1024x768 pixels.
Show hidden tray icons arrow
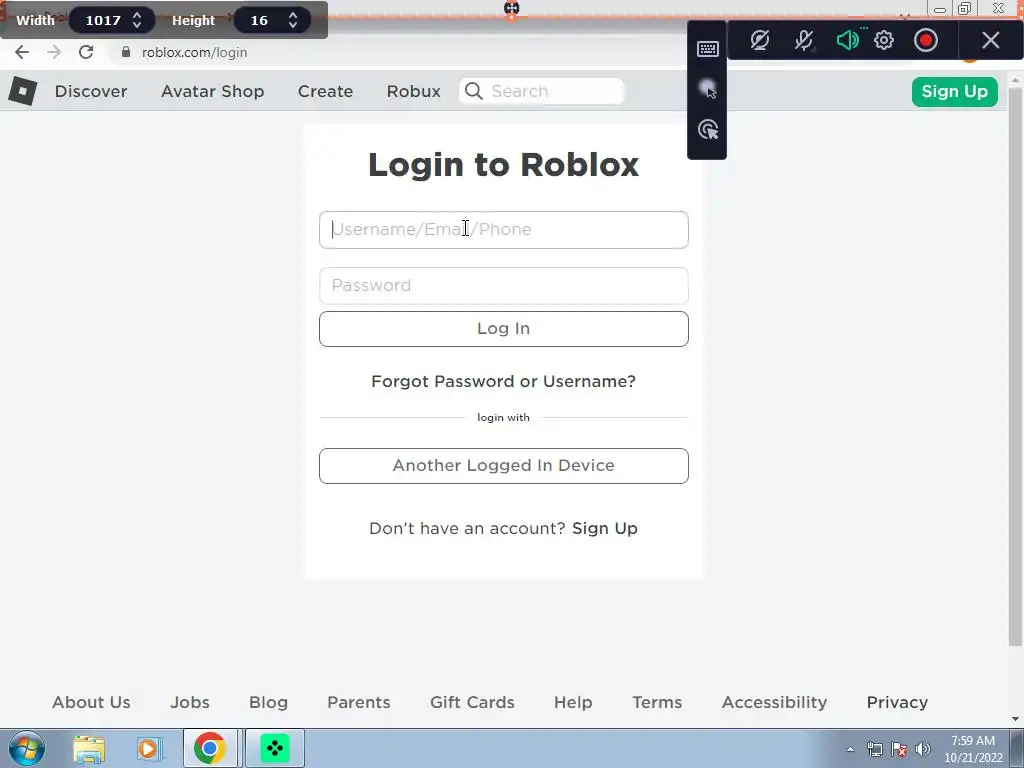850,749
